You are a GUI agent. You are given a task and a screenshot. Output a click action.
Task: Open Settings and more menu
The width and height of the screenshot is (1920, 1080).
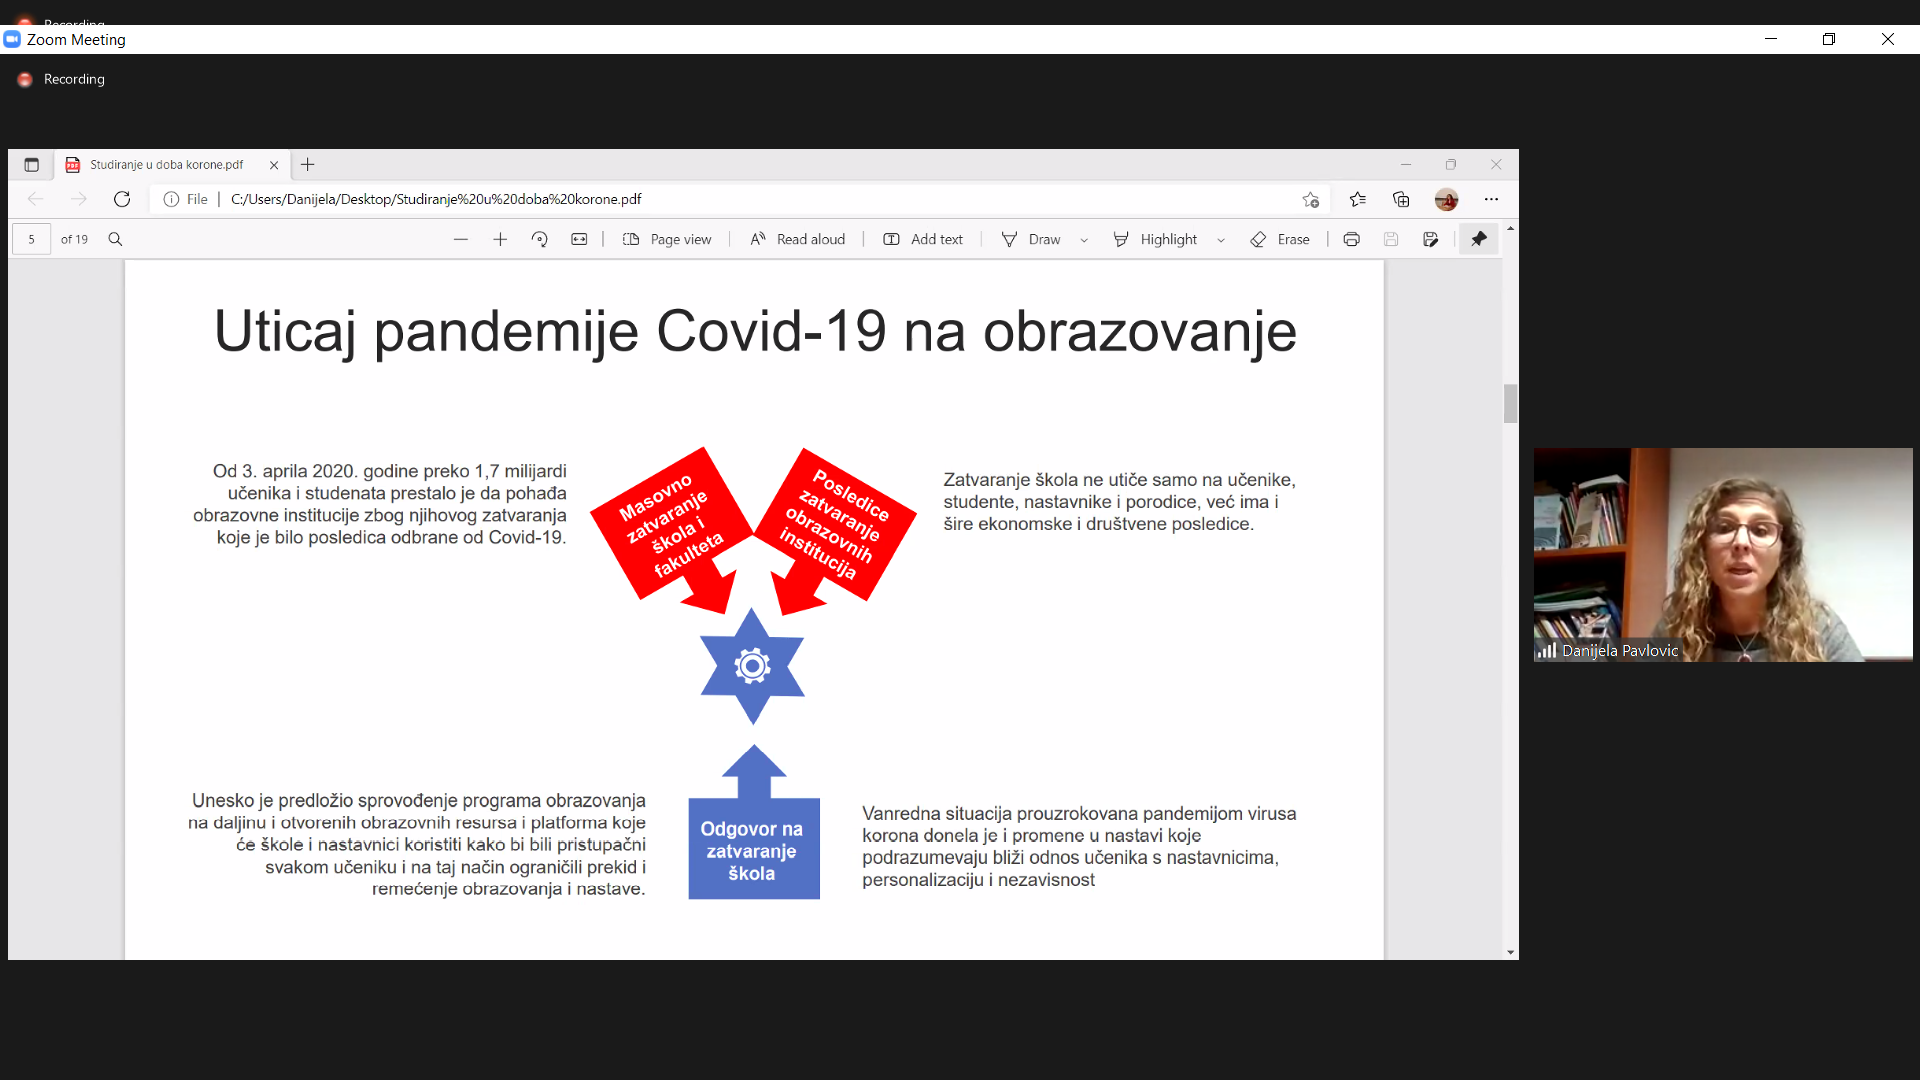coord(1491,199)
